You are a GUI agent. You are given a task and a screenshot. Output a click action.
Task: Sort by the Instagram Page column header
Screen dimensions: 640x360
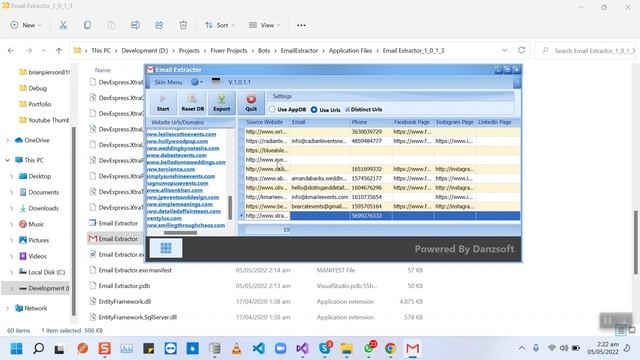point(454,122)
